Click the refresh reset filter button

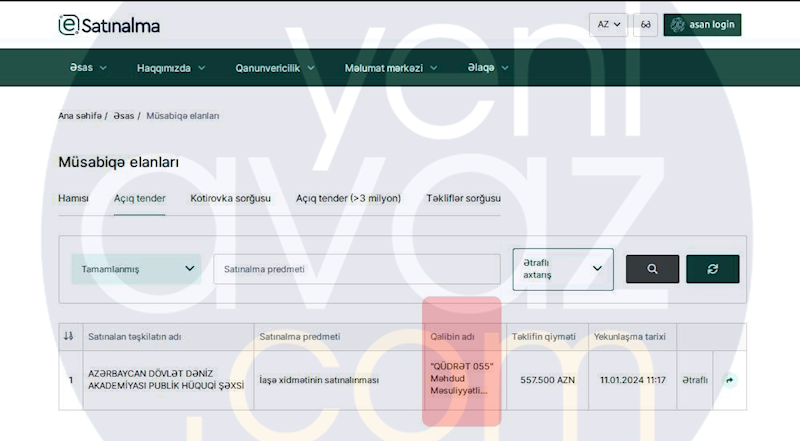tap(712, 269)
